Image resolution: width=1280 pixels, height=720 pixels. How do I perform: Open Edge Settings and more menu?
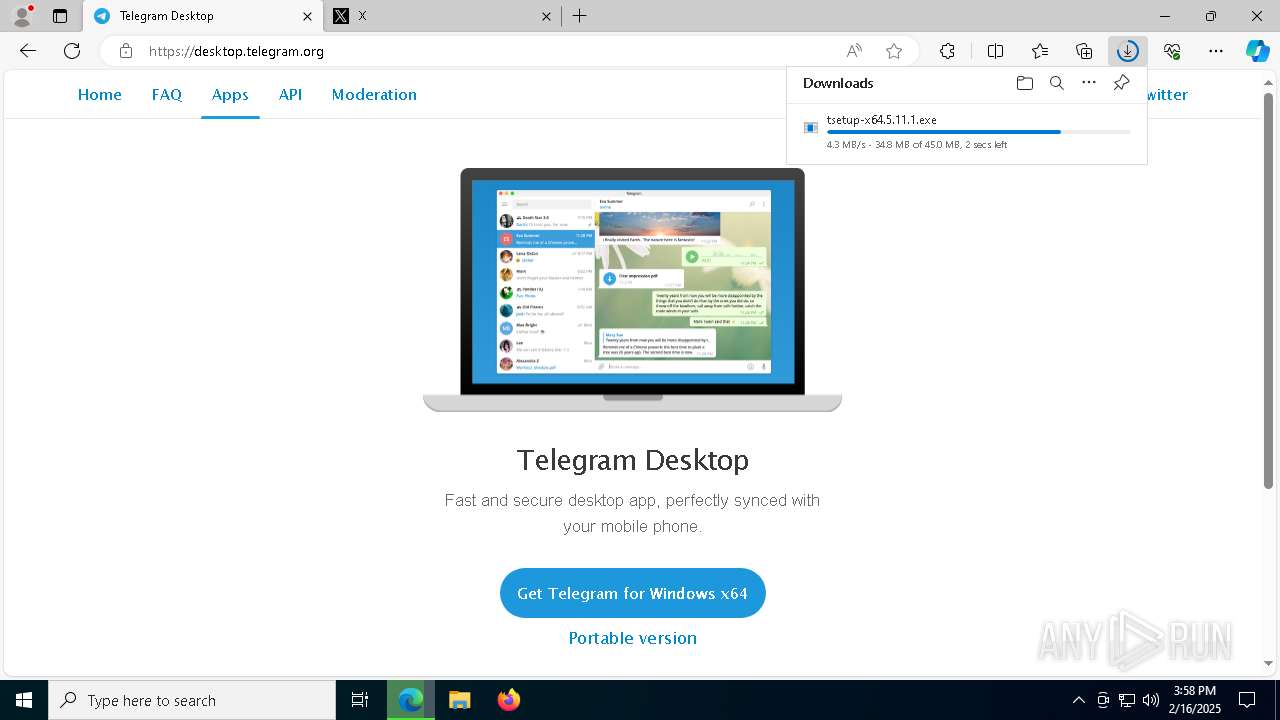[1216, 51]
